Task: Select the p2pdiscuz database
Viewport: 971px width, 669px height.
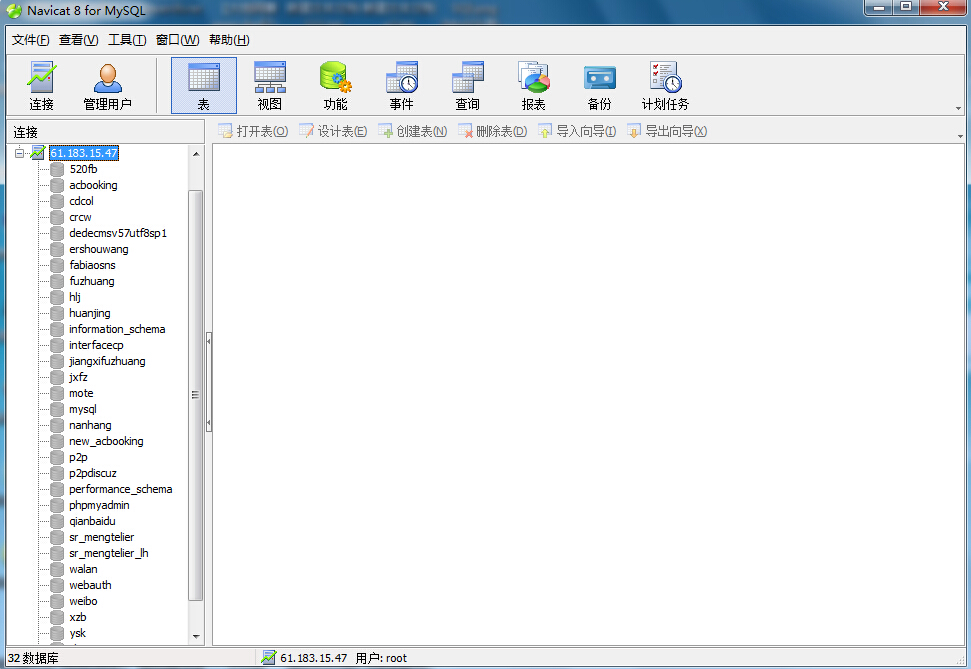Action: click(93, 473)
